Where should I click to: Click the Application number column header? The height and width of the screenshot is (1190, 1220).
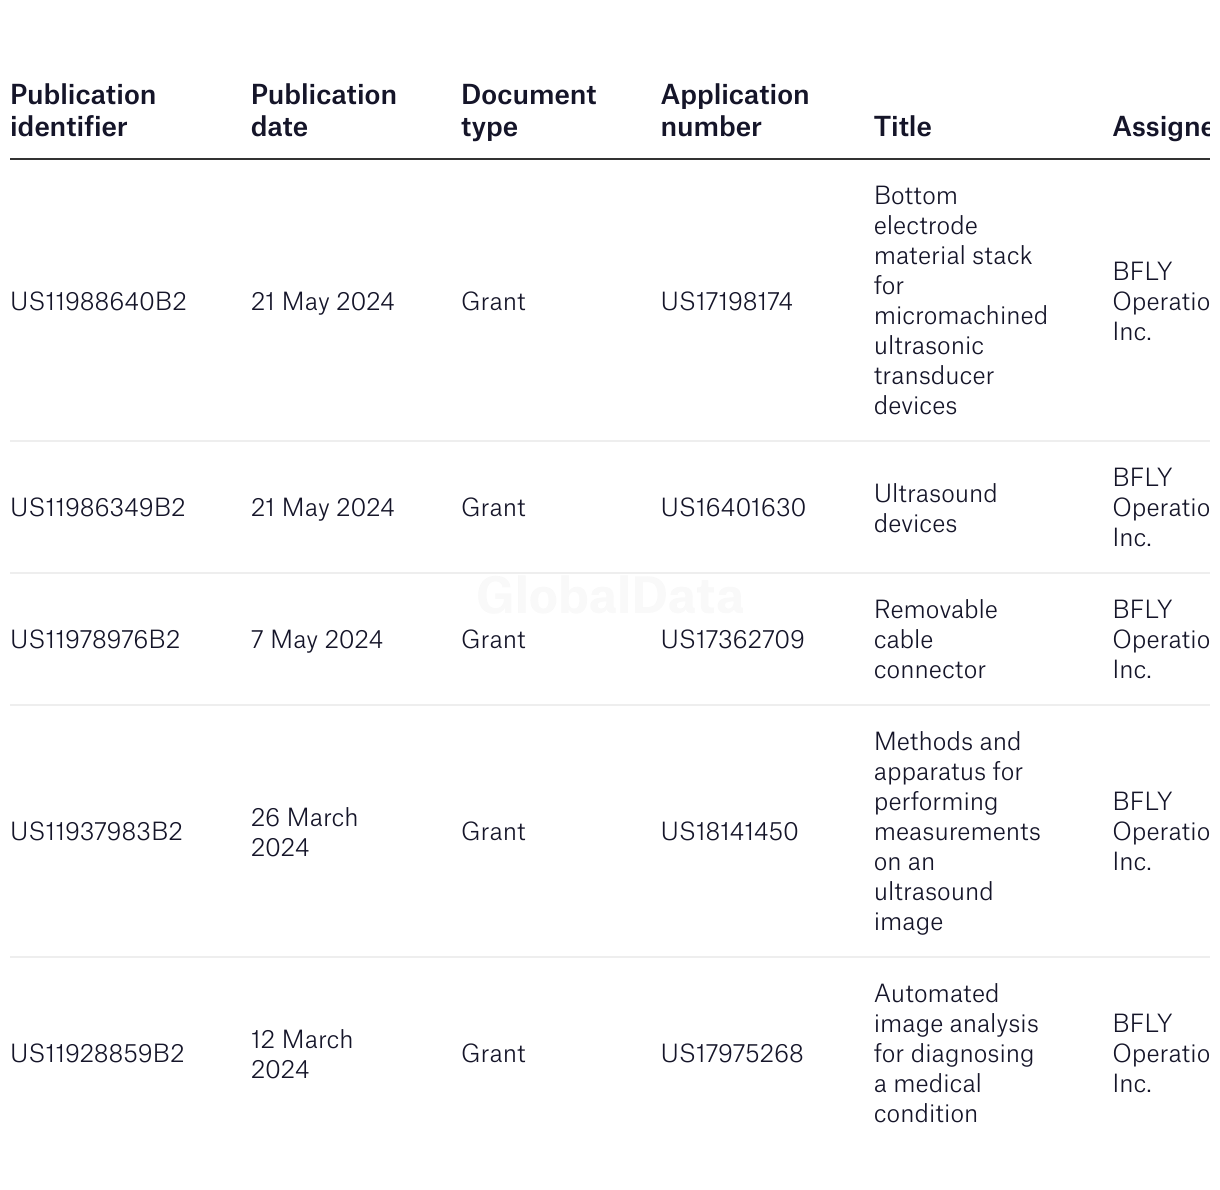[734, 110]
